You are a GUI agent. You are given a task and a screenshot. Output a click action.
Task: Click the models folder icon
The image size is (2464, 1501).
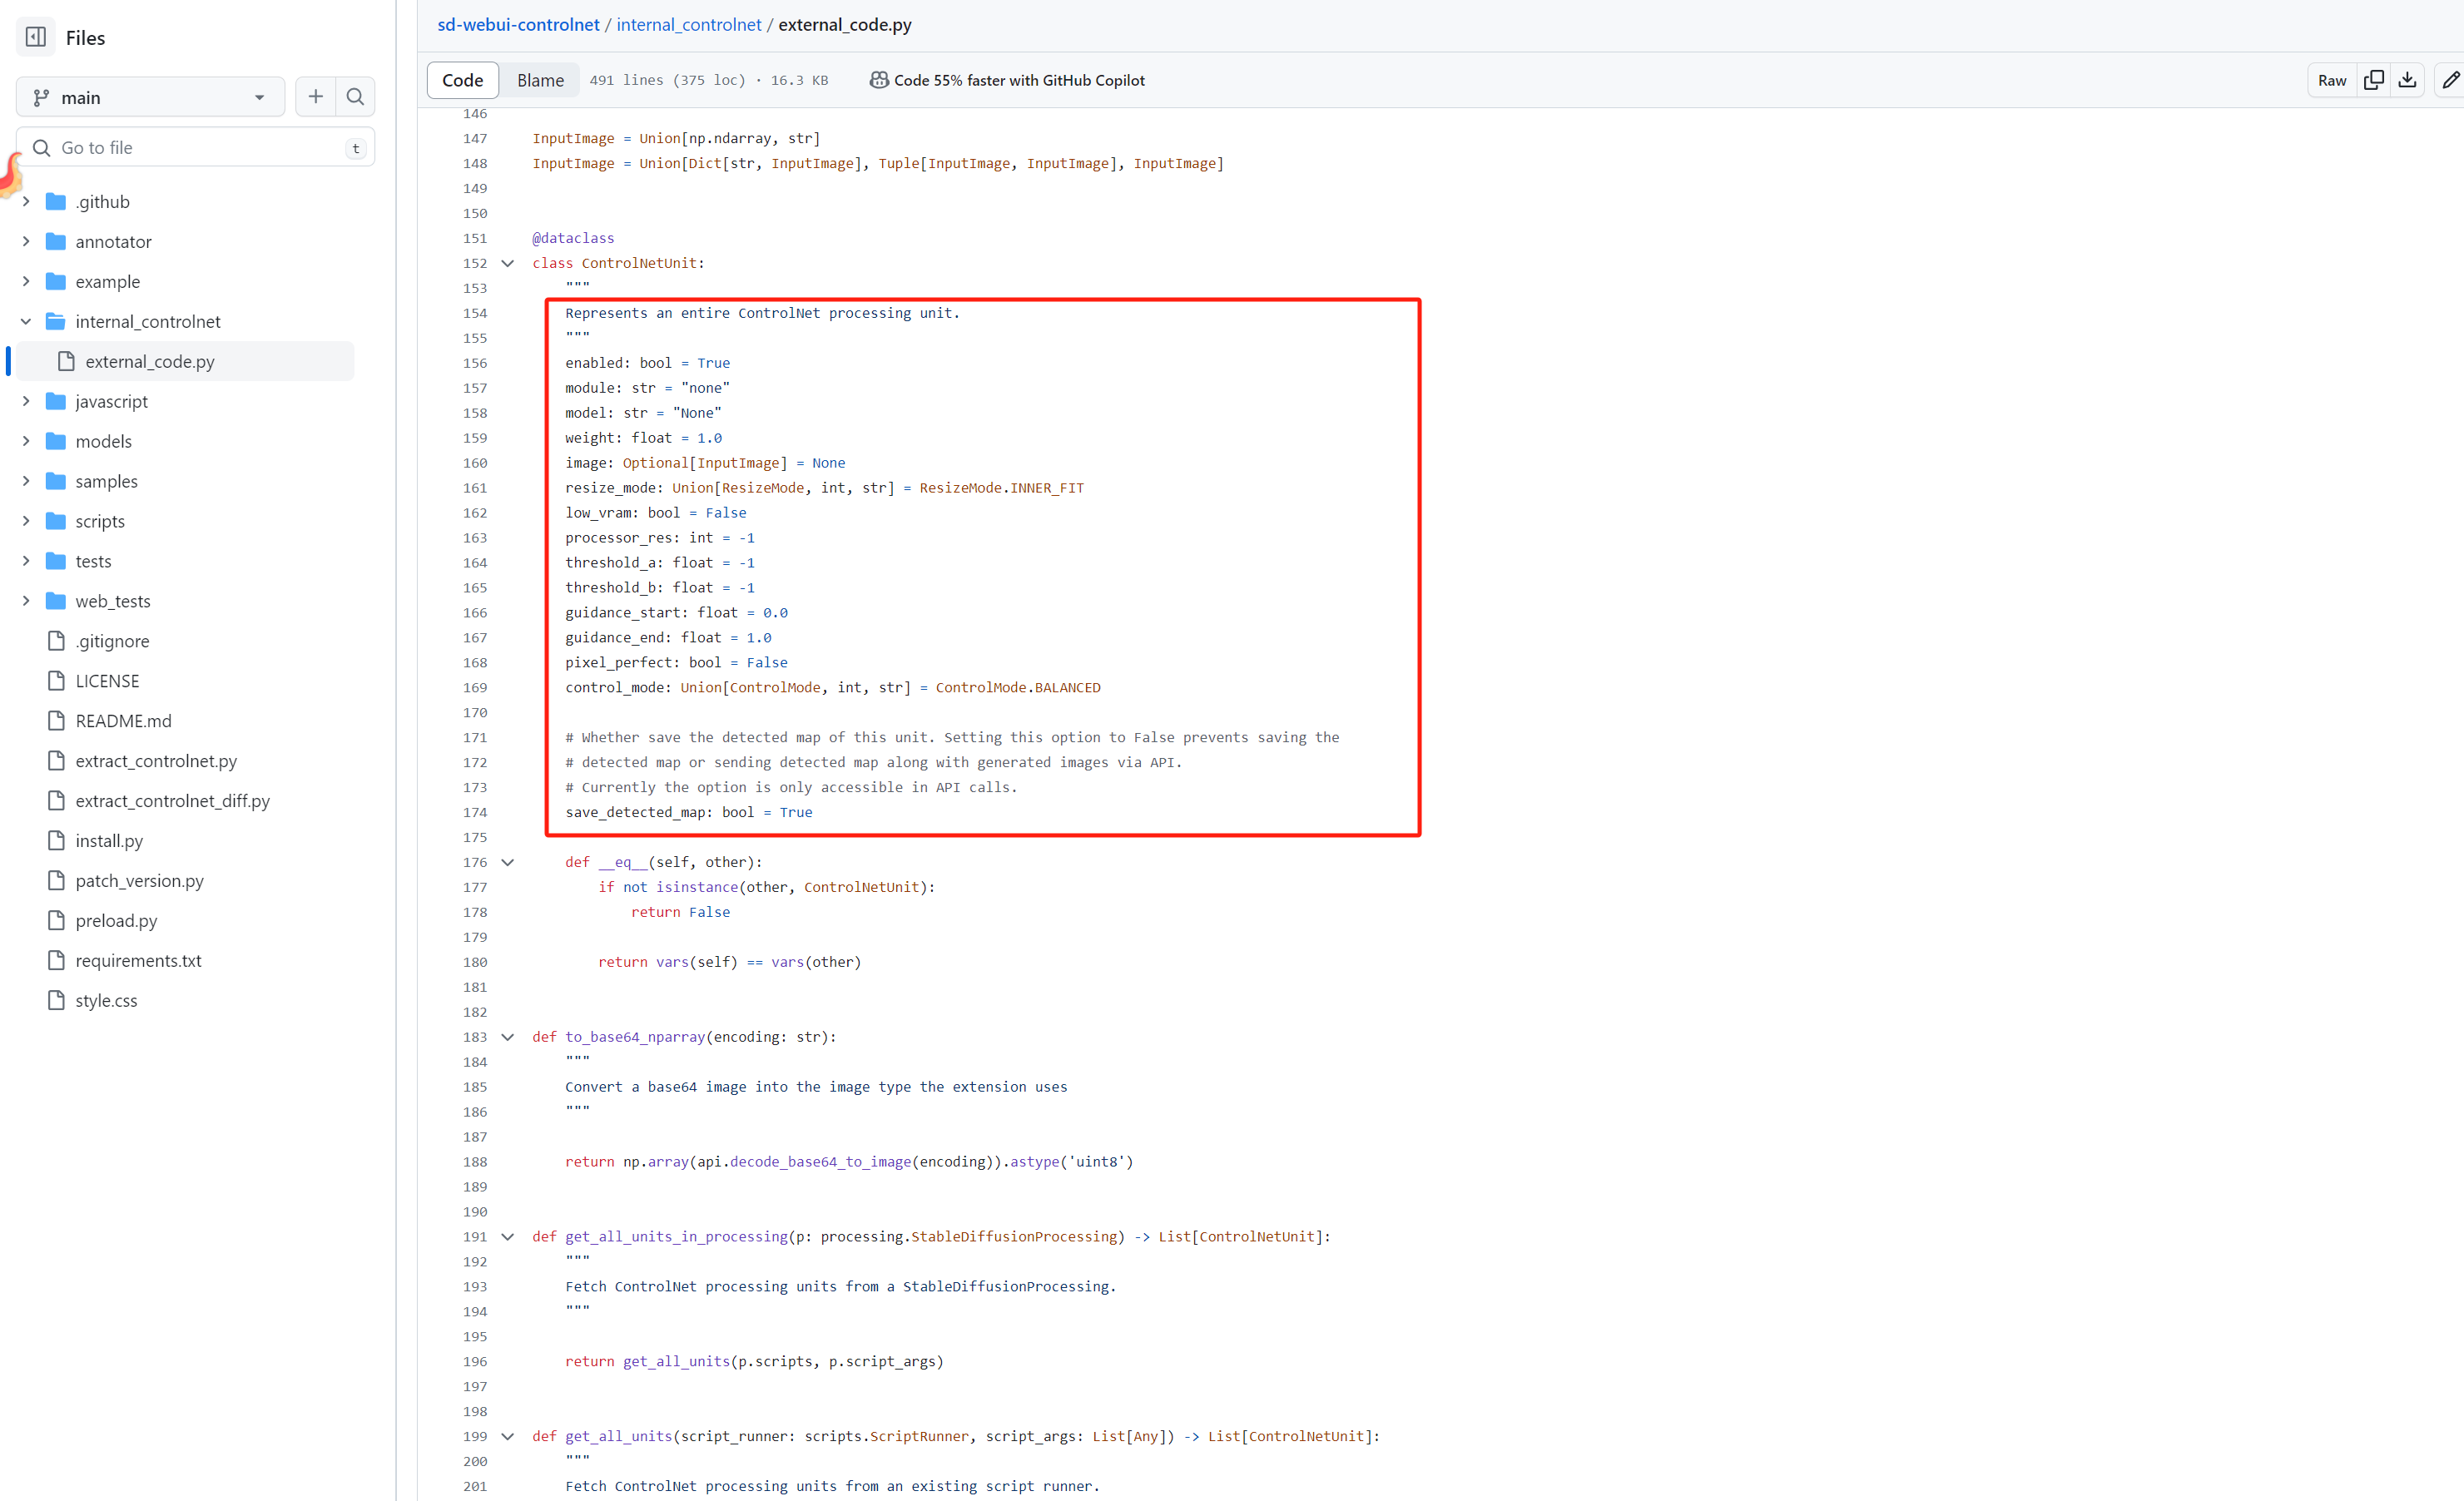coord(56,442)
